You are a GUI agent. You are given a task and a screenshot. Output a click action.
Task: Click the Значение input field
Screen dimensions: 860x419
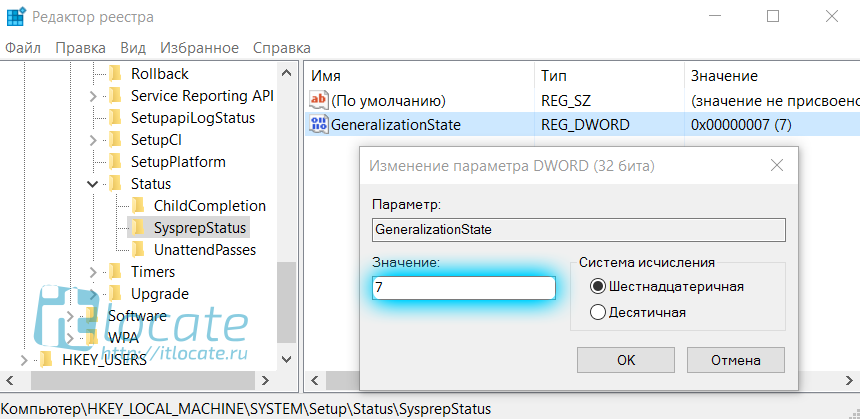(463, 288)
